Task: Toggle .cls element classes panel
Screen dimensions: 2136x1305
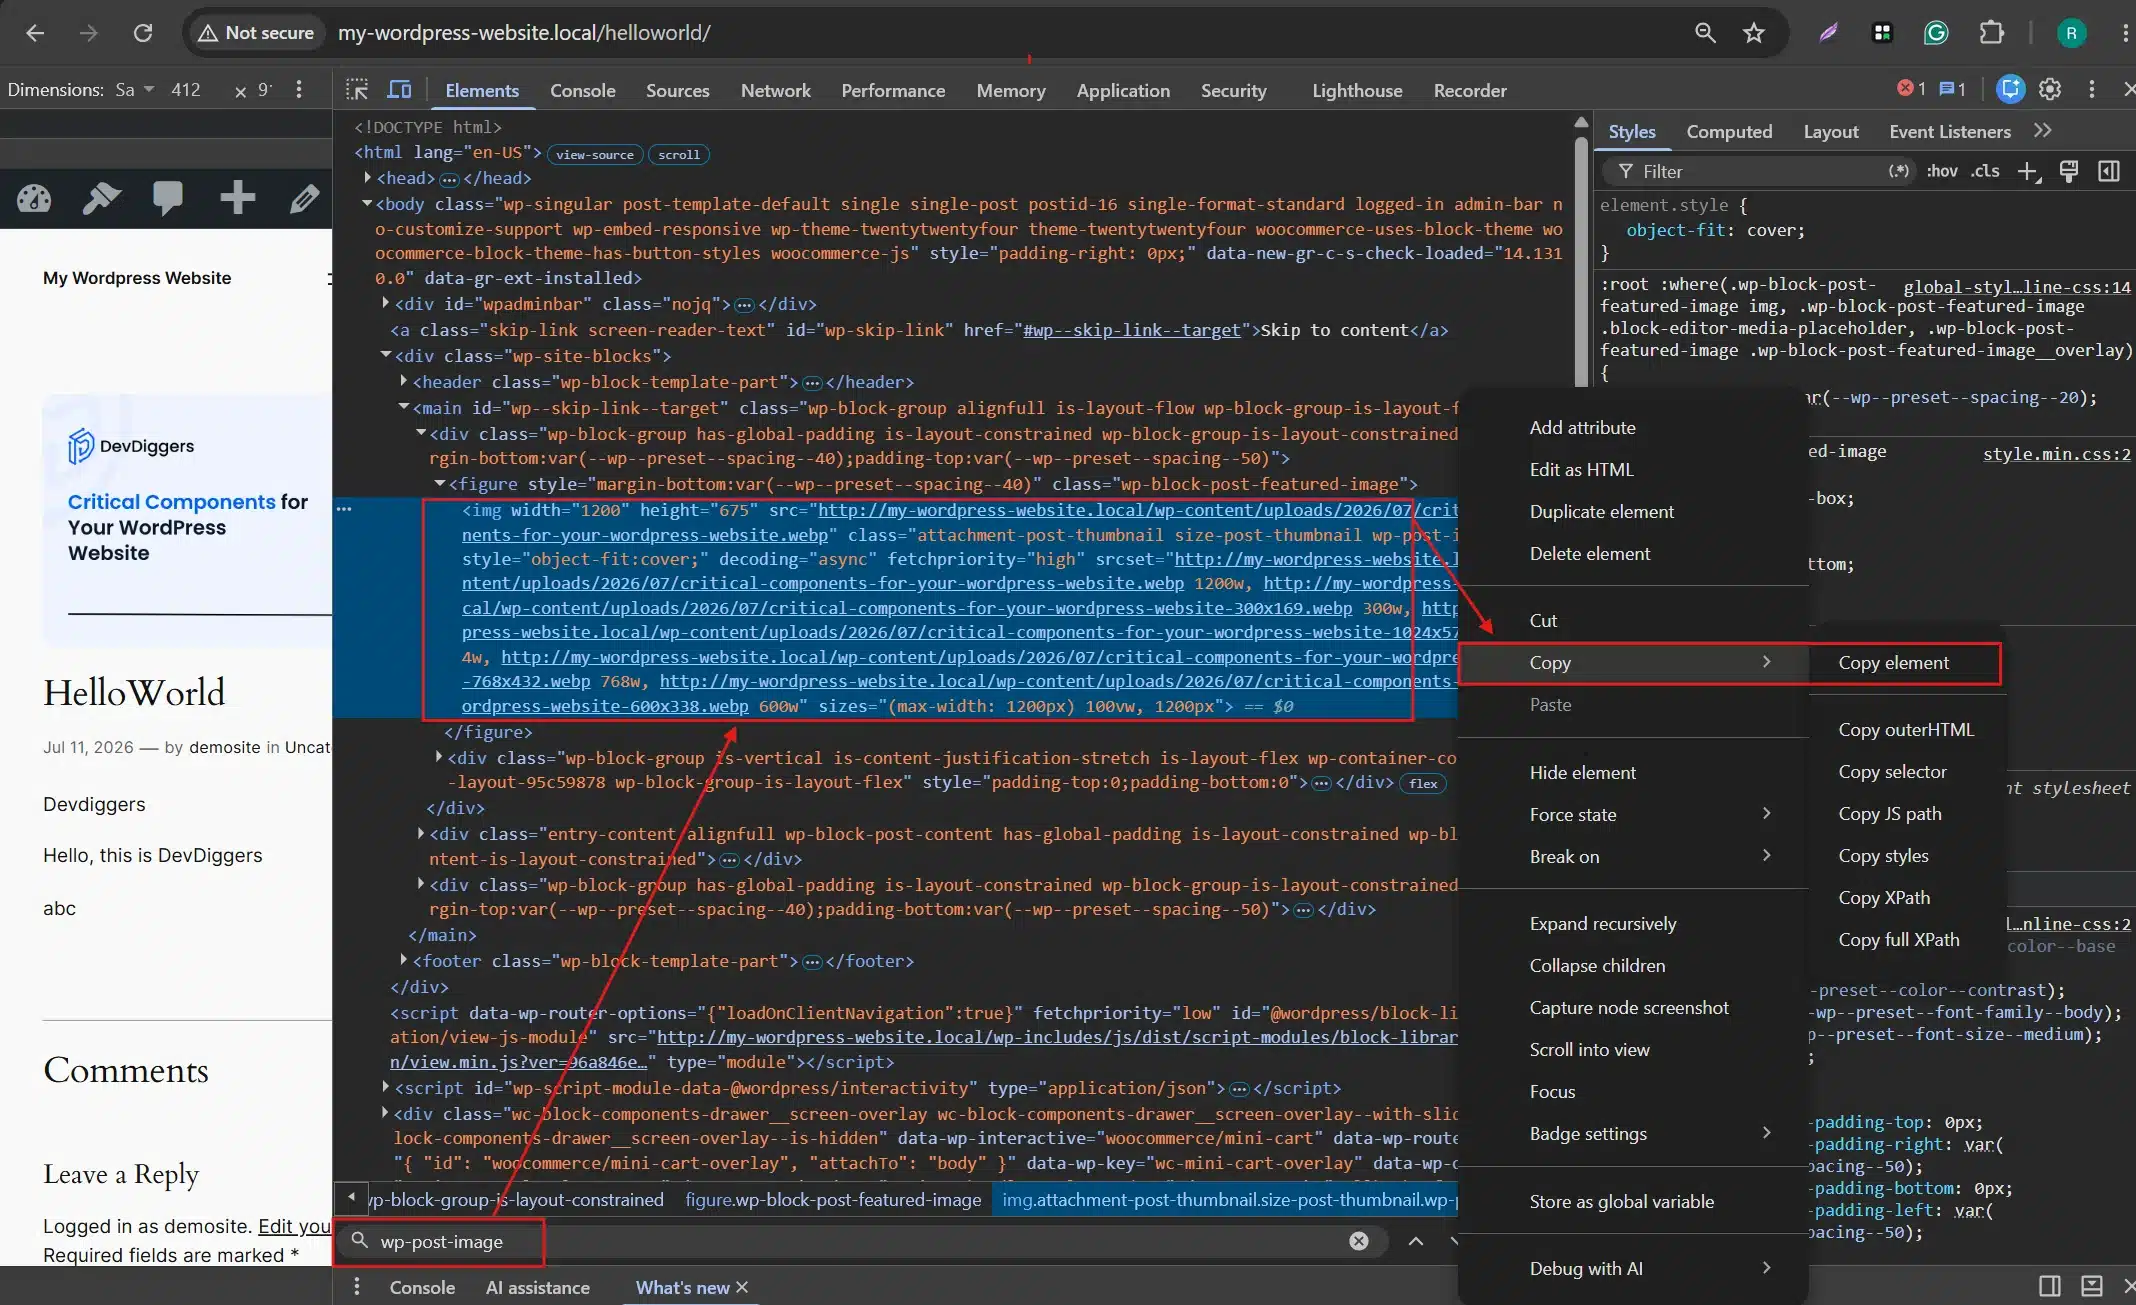Action: click(1985, 172)
